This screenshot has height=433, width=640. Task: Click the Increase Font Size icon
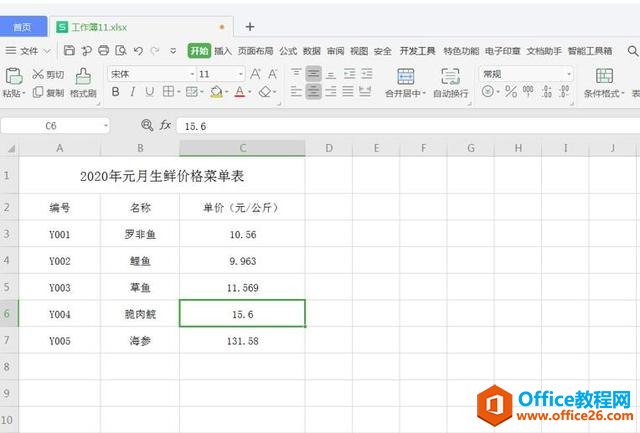pyautogui.click(x=256, y=74)
